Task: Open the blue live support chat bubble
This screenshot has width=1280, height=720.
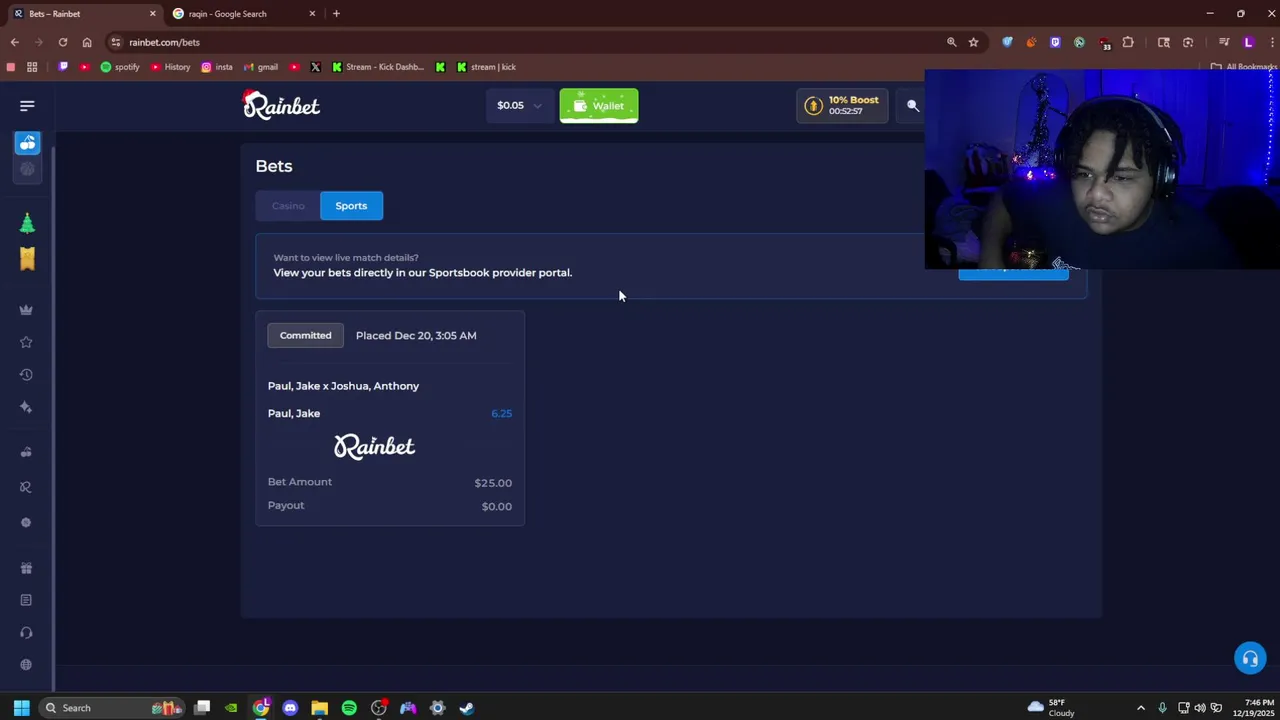Action: [x=1250, y=658]
